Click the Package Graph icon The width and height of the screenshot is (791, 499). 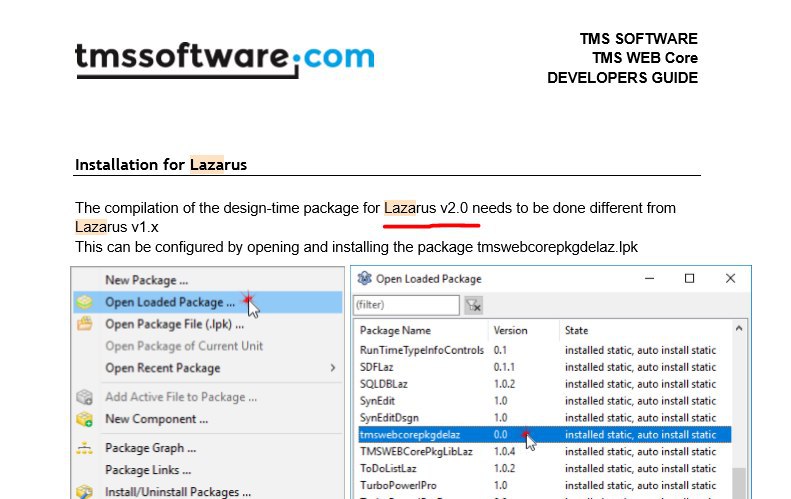pos(84,448)
